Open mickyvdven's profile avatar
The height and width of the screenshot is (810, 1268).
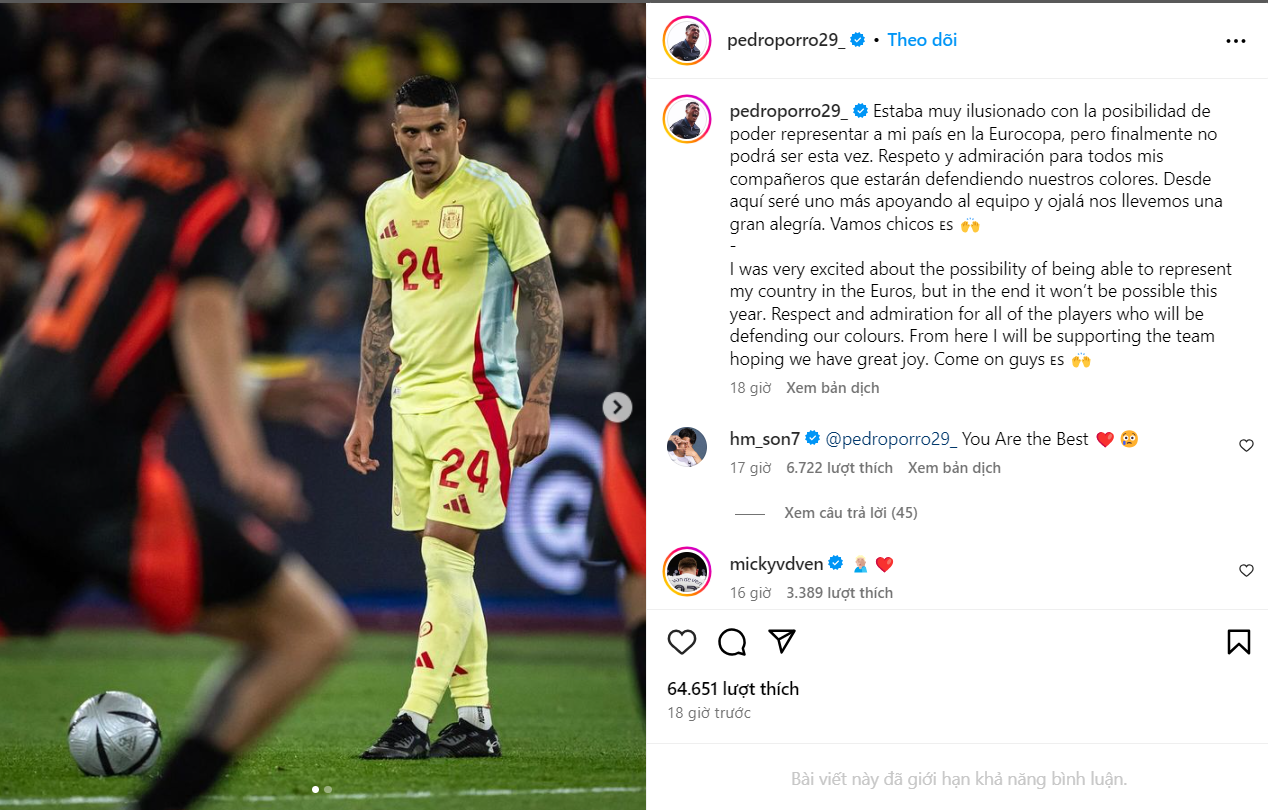point(687,572)
